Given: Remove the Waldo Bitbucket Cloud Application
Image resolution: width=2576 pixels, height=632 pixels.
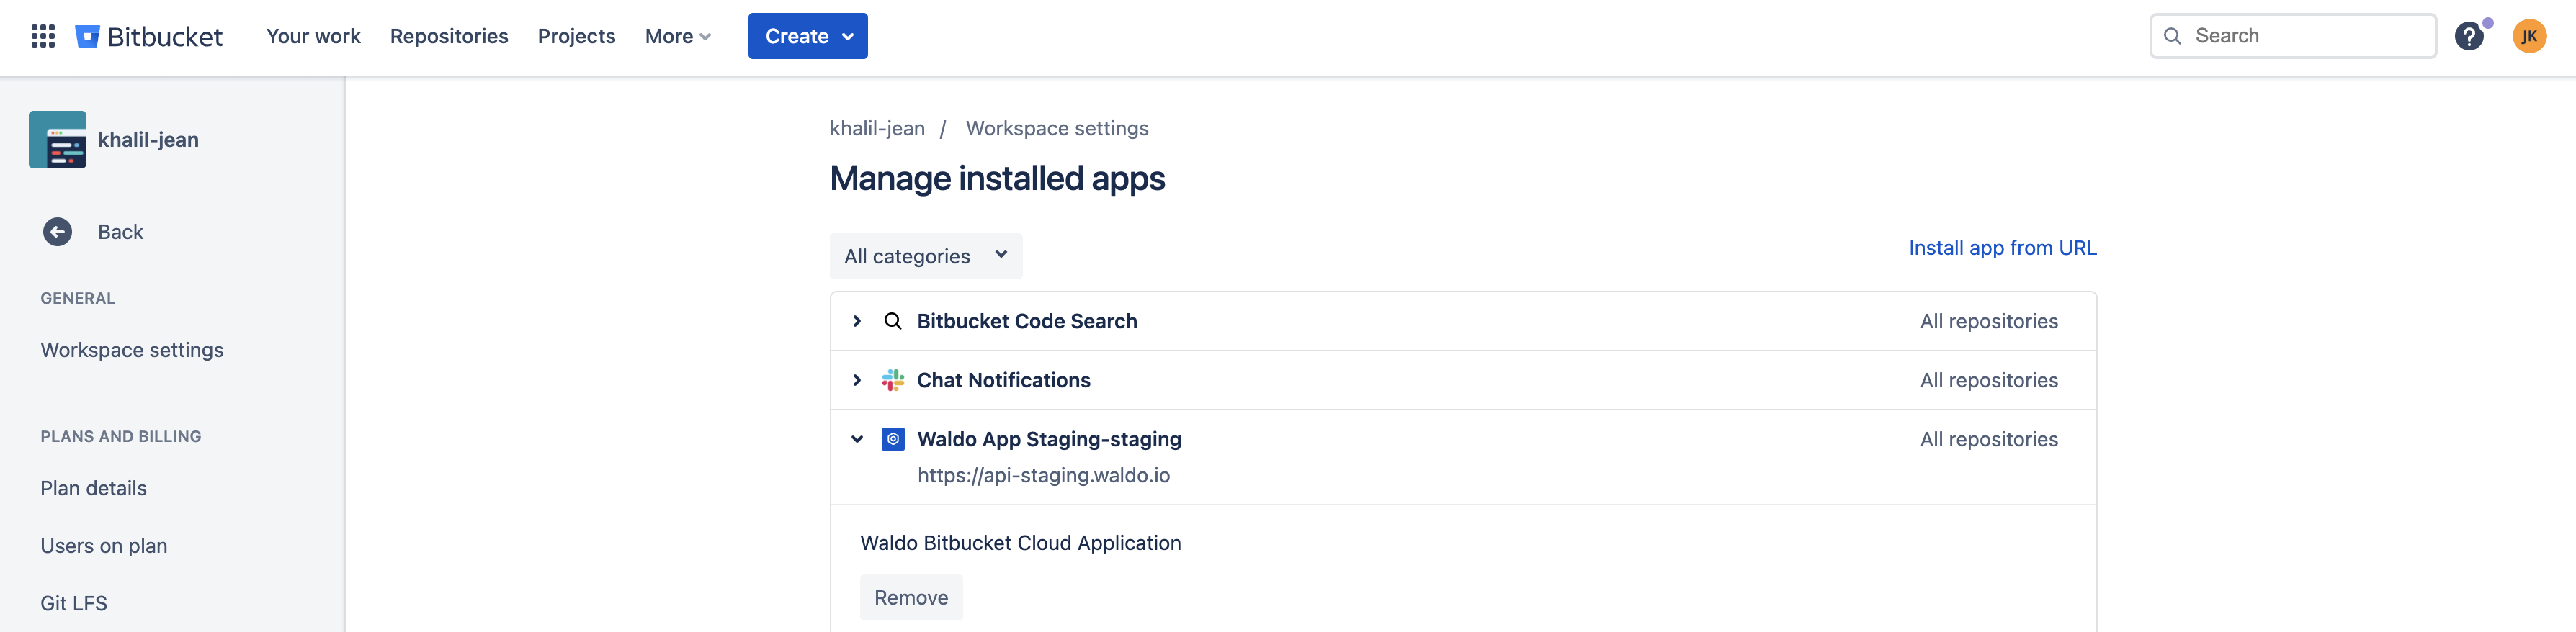Looking at the screenshot, I should (910, 597).
